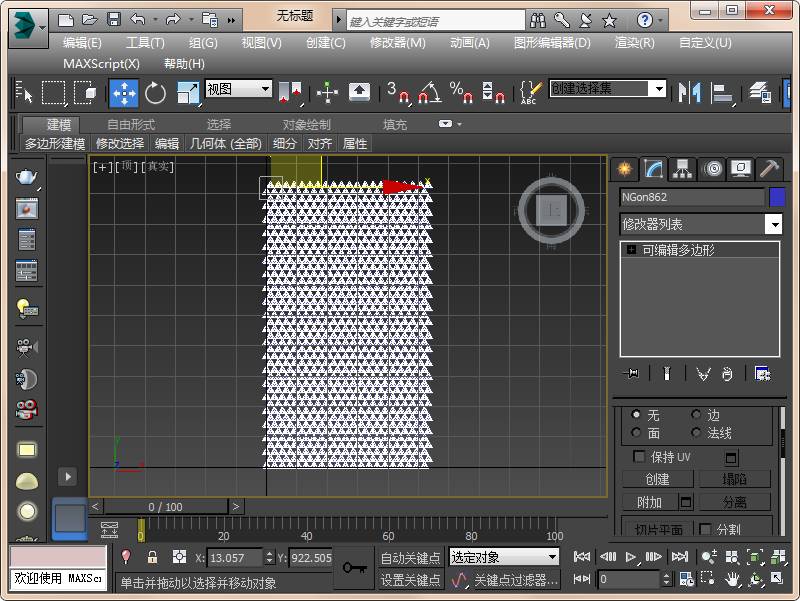Enable the 分割 checkbox
This screenshot has width=800, height=601.
pos(705,529)
